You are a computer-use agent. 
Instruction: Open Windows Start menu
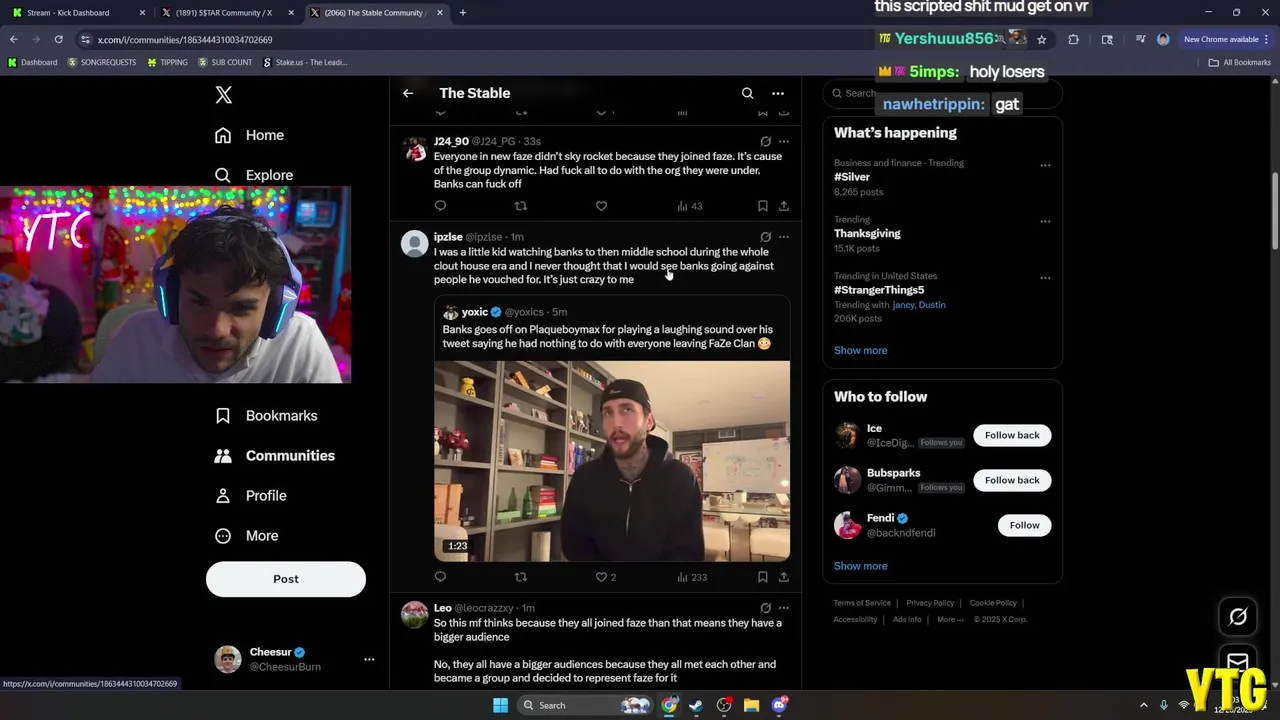tap(500, 705)
